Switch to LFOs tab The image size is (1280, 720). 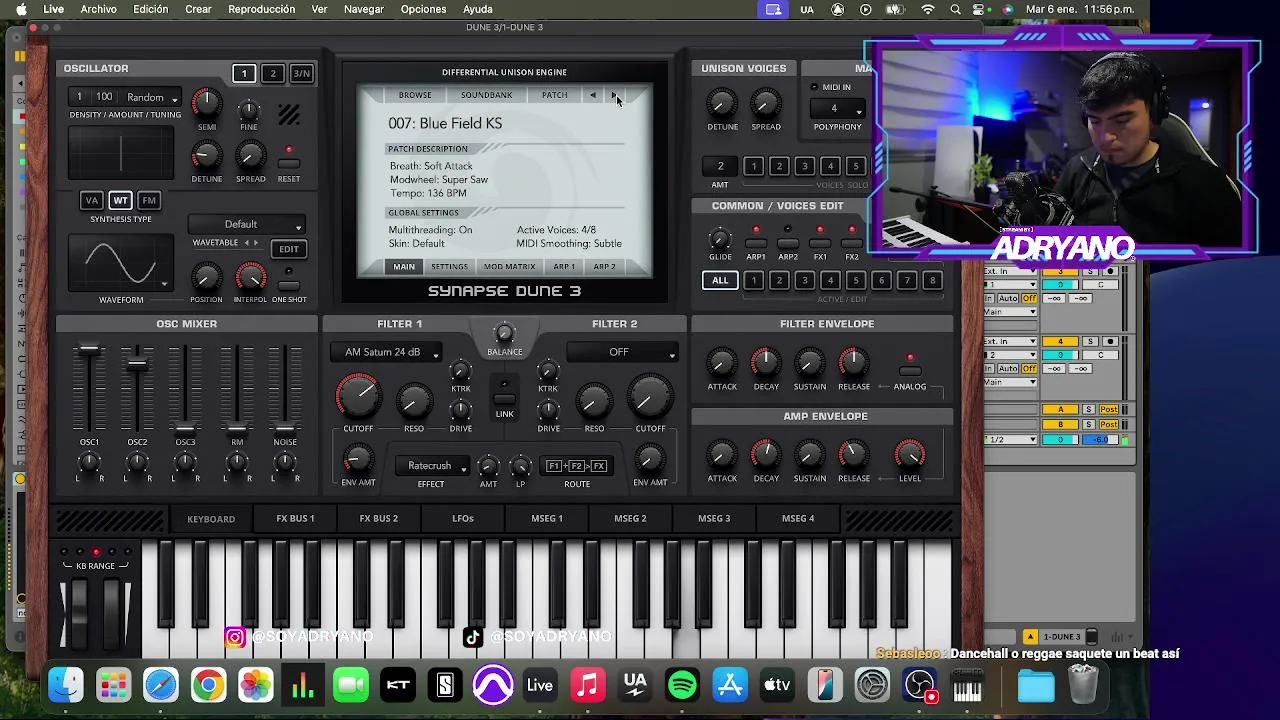[462, 519]
